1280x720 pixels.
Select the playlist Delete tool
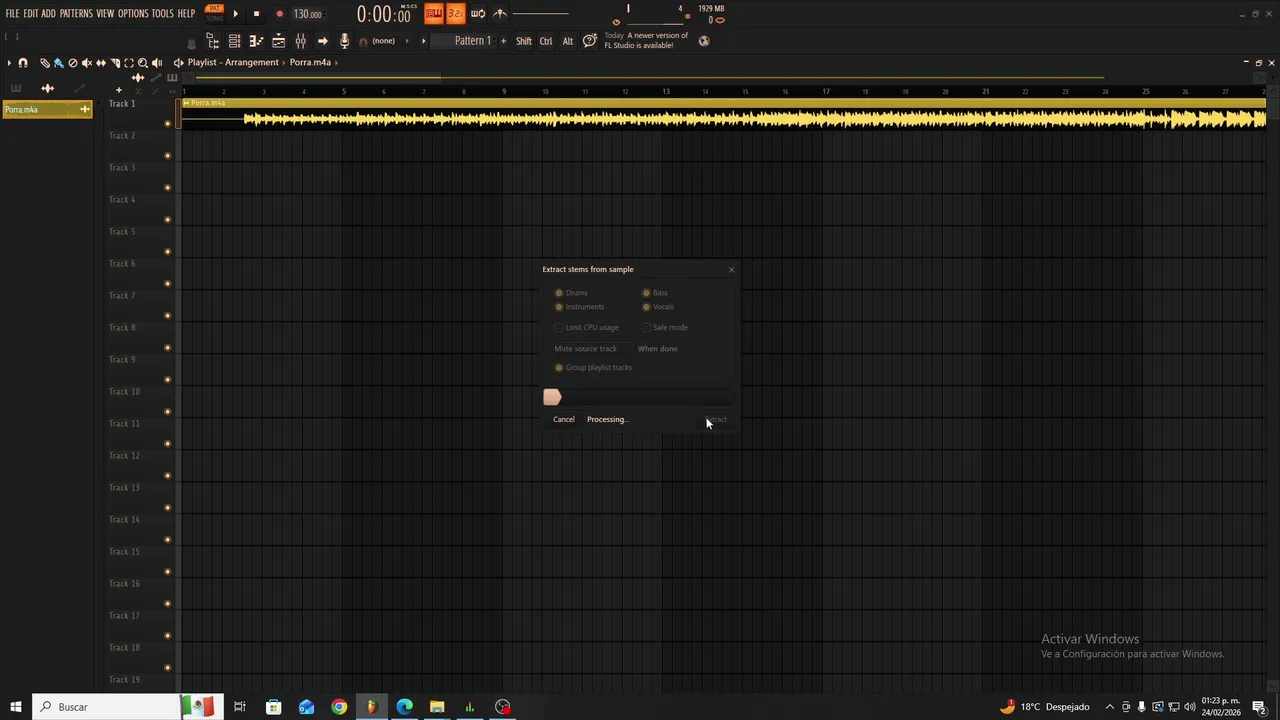pyautogui.click(x=72, y=63)
